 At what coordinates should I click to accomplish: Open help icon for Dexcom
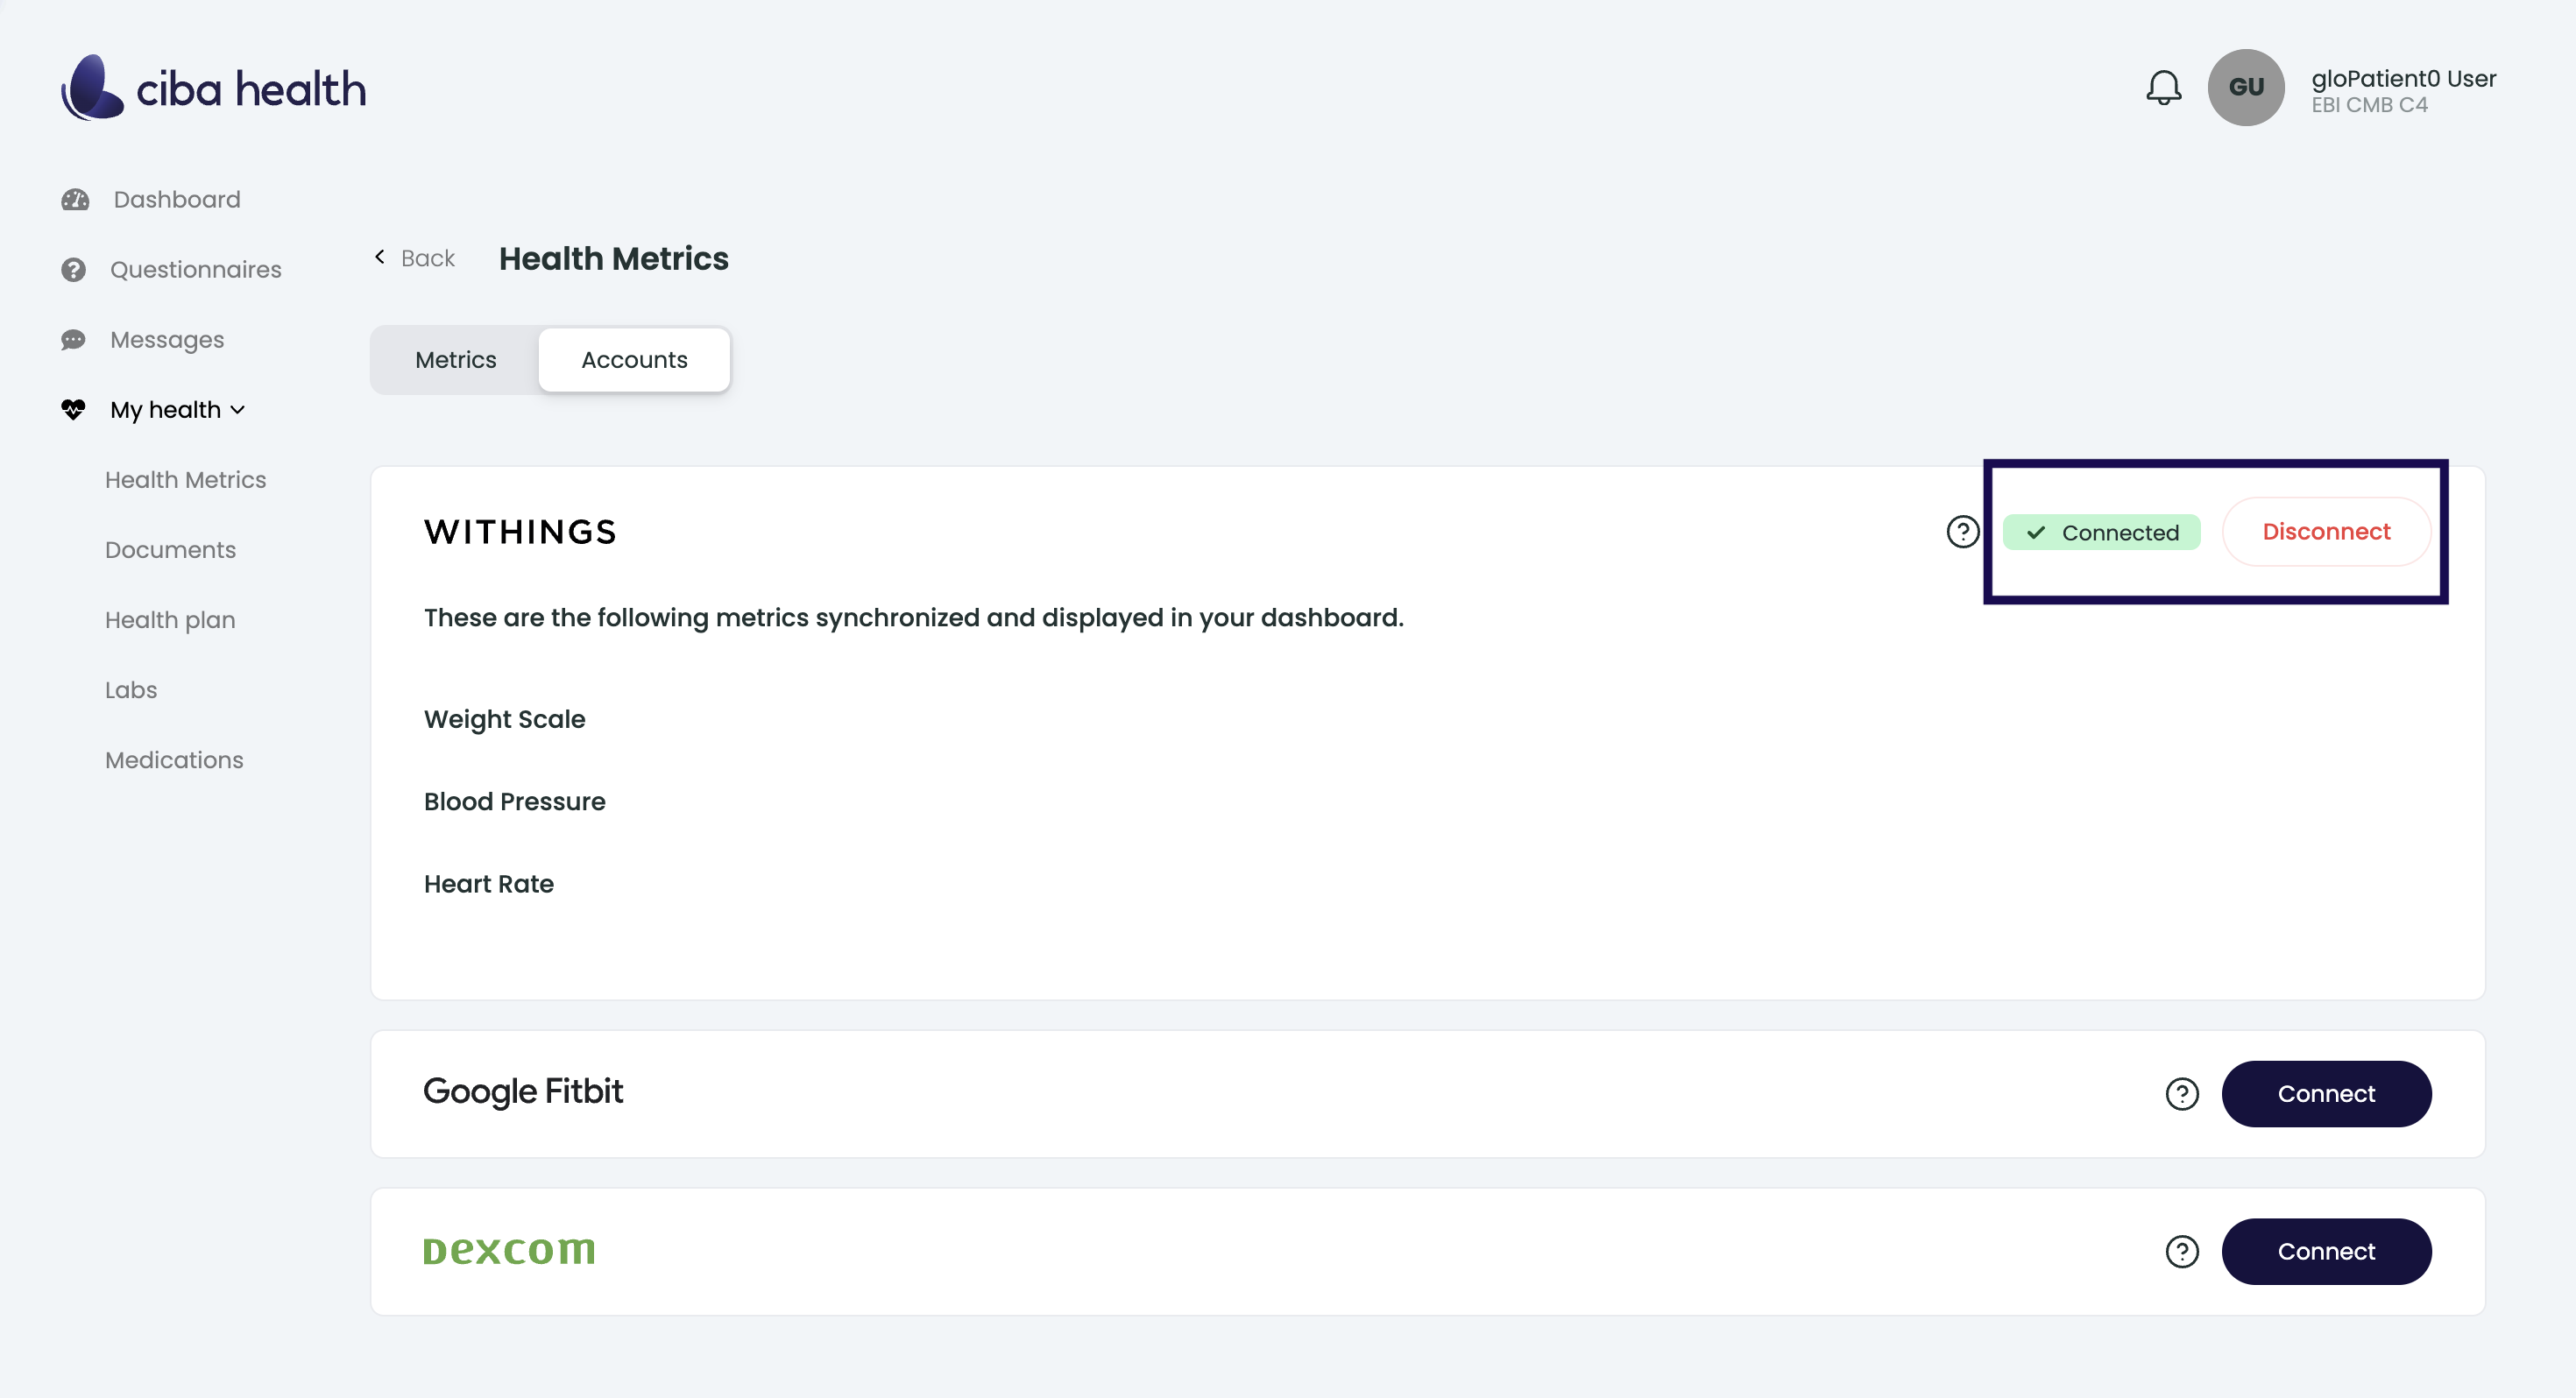coord(2181,1252)
